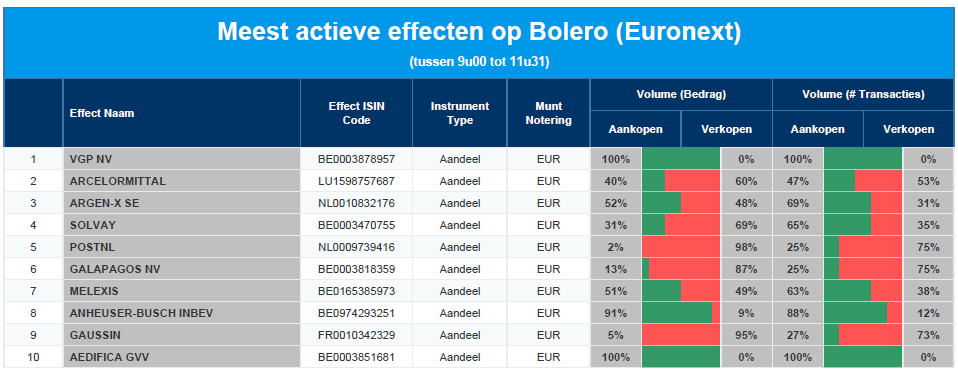Click the SOLVAY effect name
Viewport: 958px width, 371px height.
[93, 225]
